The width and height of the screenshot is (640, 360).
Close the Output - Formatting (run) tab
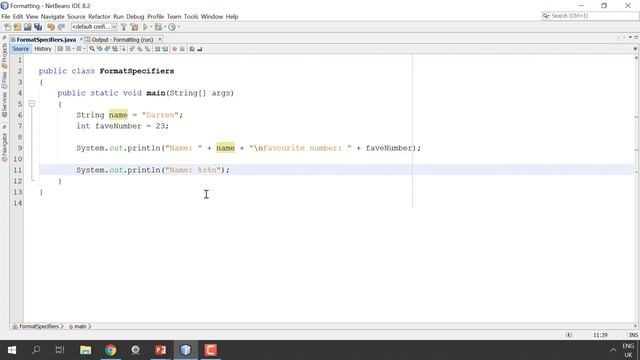[x=160, y=40]
